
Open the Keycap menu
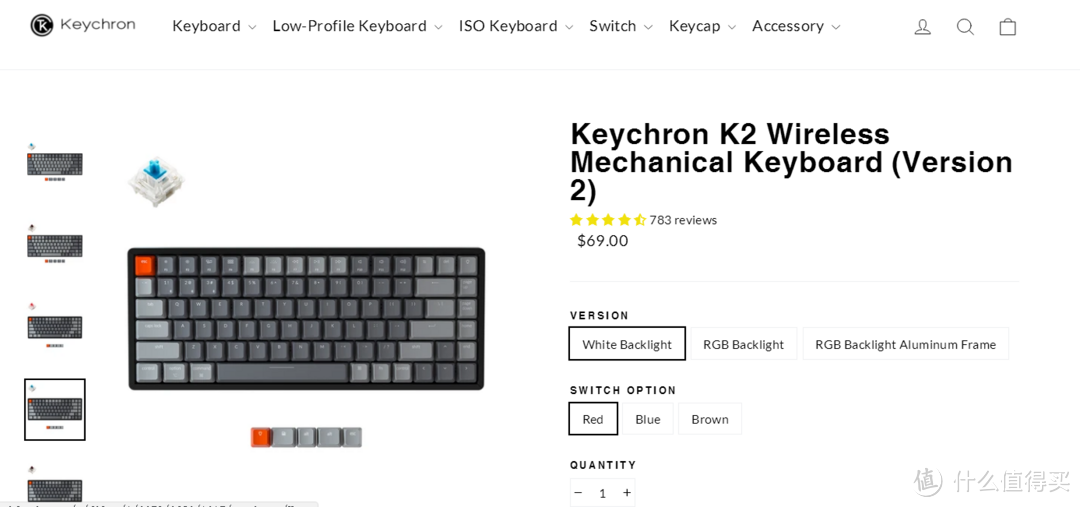(x=702, y=26)
